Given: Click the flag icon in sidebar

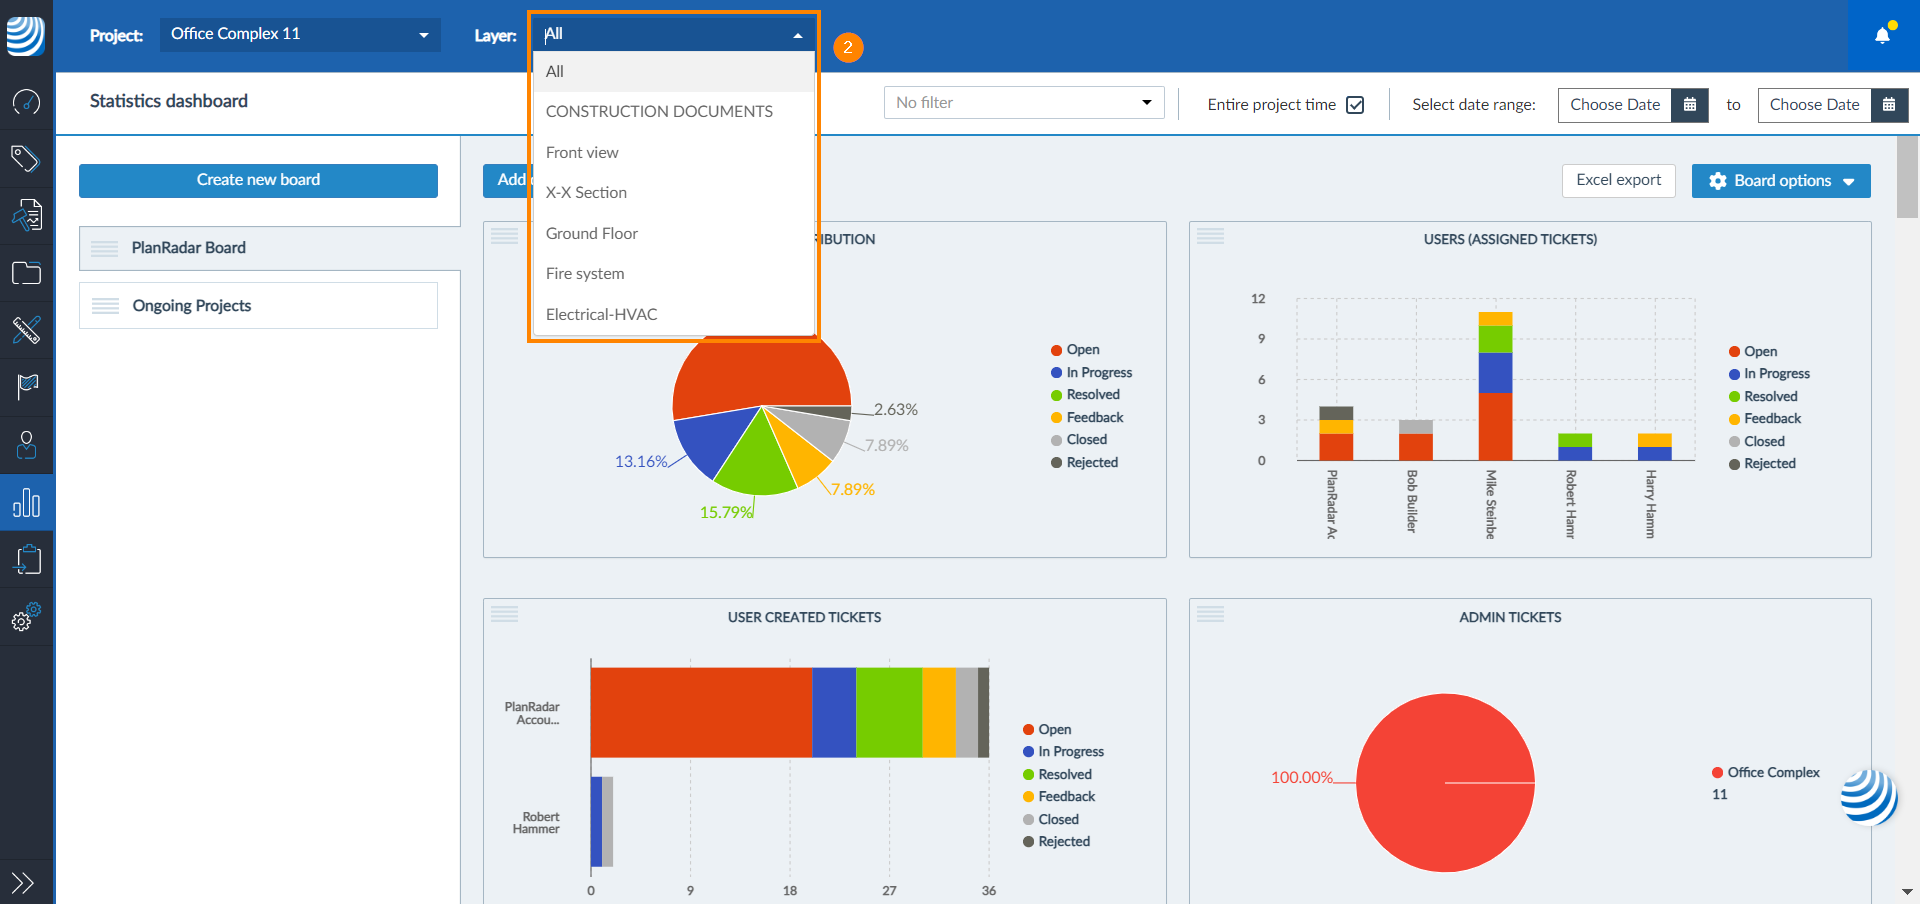Looking at the screenshot, I should pyautogui.click(x=26, y=387).
